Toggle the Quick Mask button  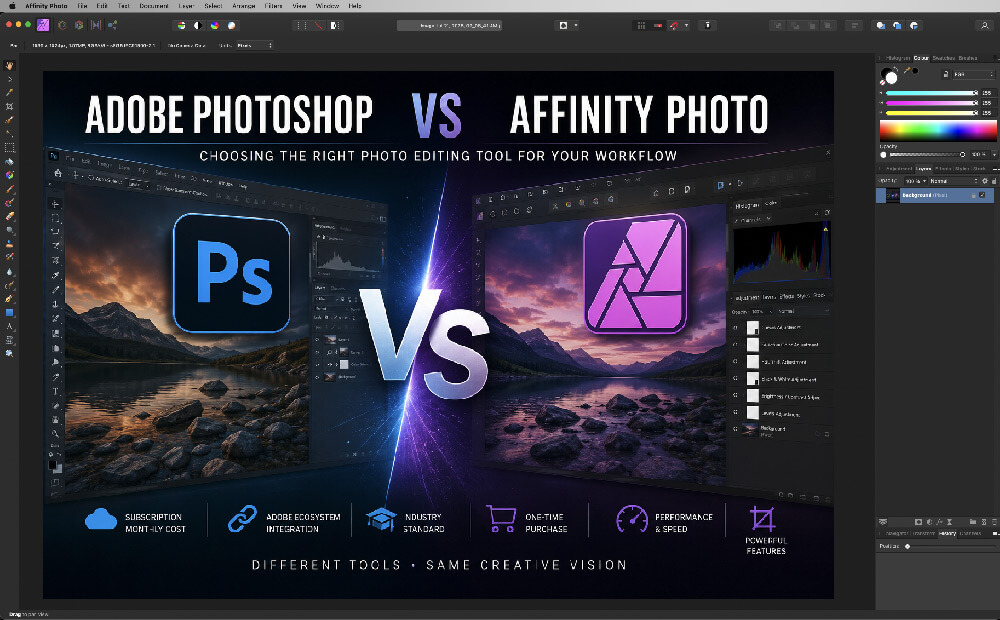[564, 26]
